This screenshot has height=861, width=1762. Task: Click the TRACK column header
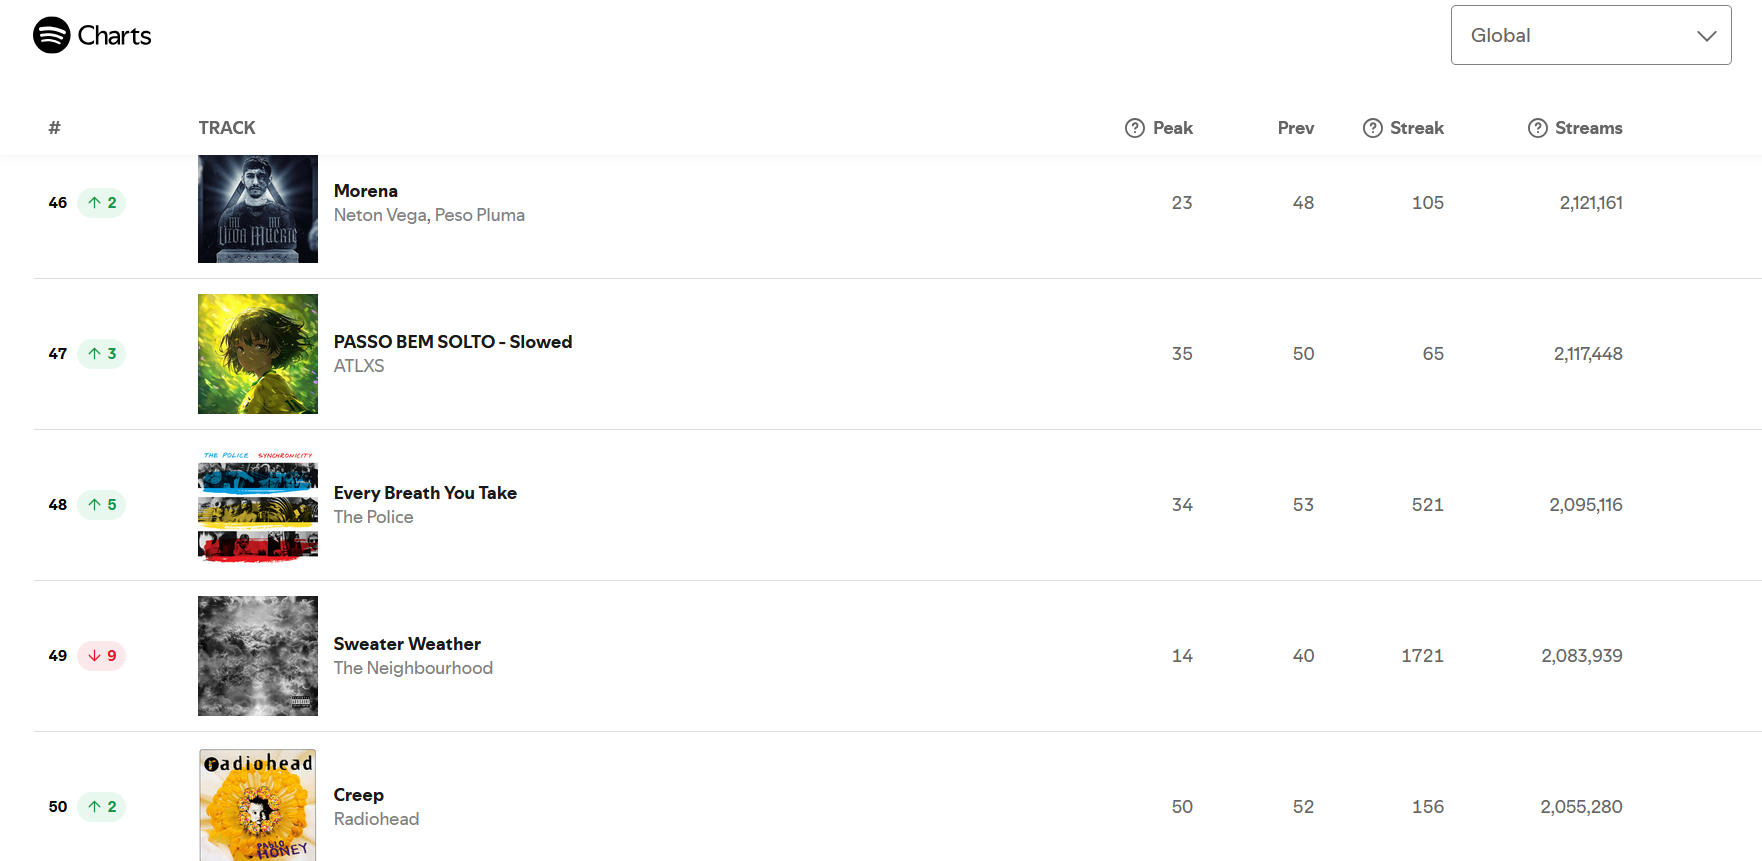pos(227,128)
